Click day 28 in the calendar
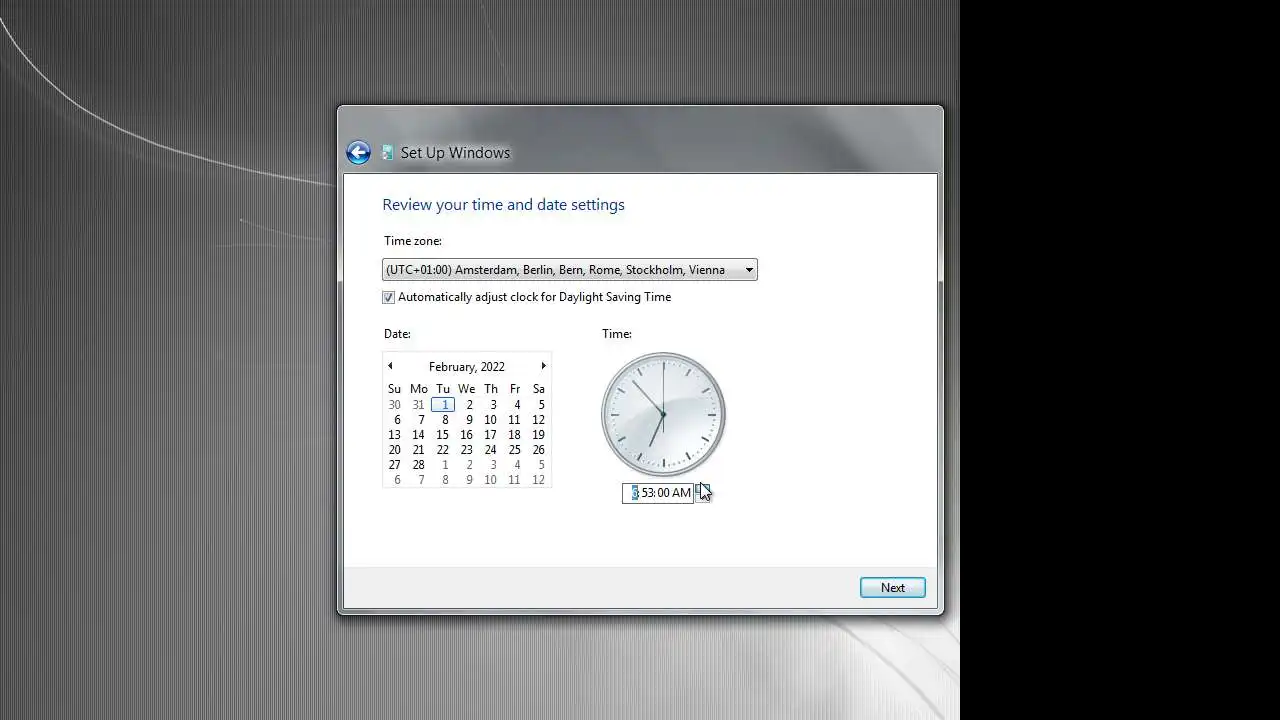 click(x=419, y=465)
